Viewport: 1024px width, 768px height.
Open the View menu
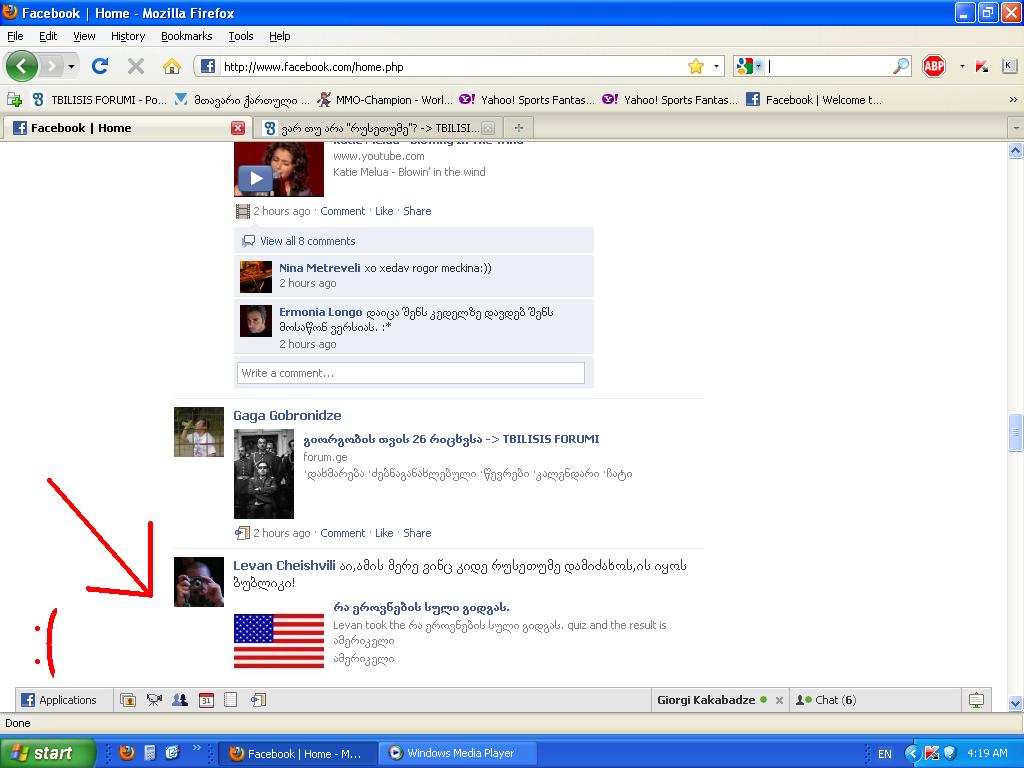pyautogui.click(x=84, y=36)
